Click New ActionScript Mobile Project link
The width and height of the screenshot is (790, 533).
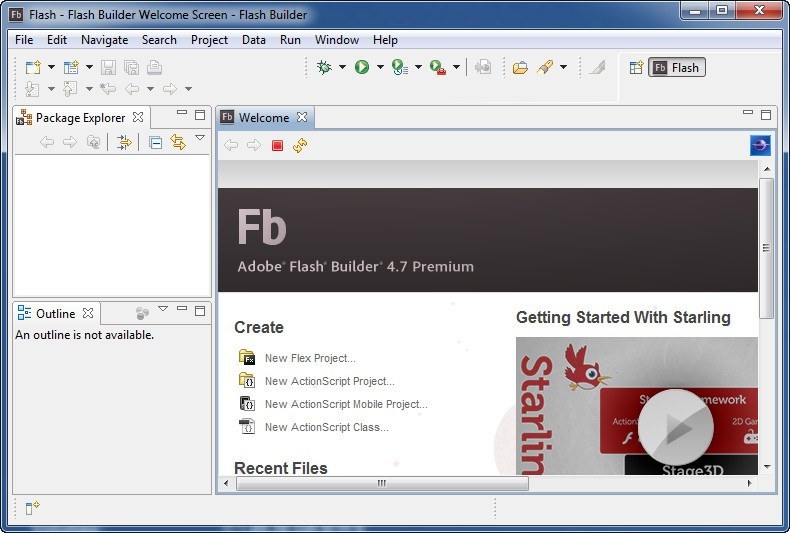pyautogui.click(x=345, y=404)
